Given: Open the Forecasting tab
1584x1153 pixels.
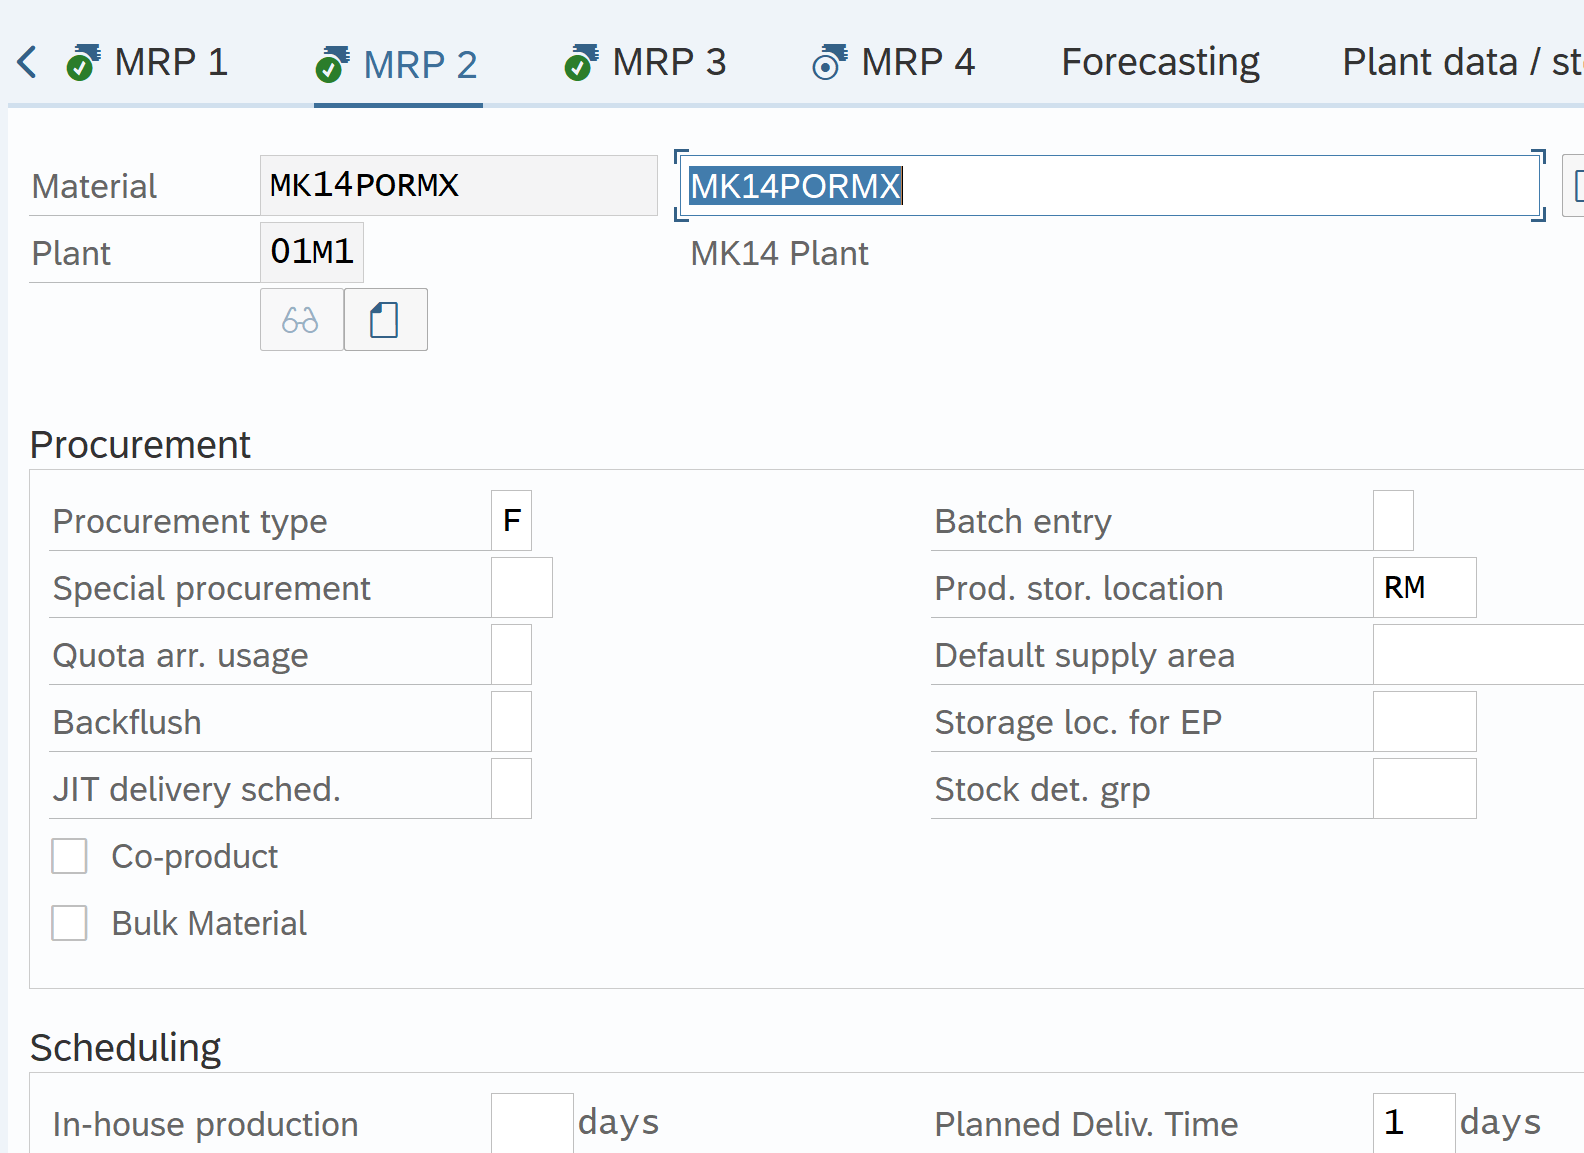Looking at the screenshot, I should point(1160,63).
